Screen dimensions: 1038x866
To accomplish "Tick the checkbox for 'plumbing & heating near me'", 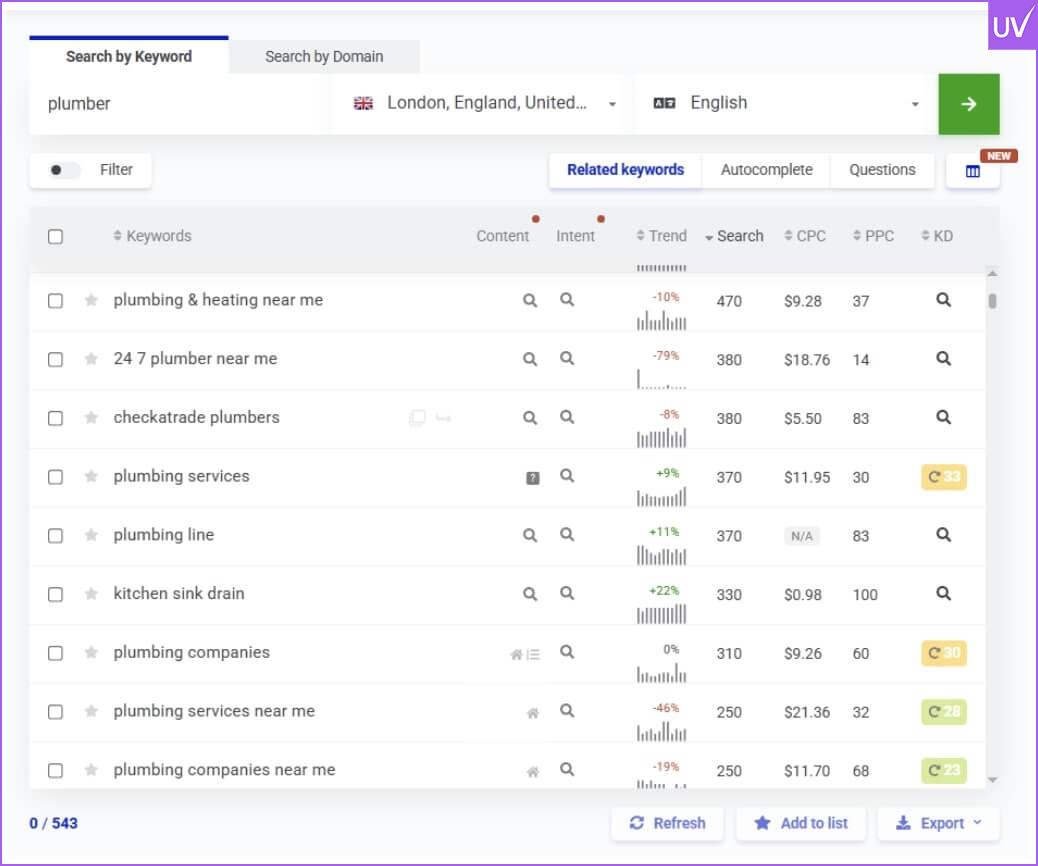I will pyautogui.click(x=56, y=300).
